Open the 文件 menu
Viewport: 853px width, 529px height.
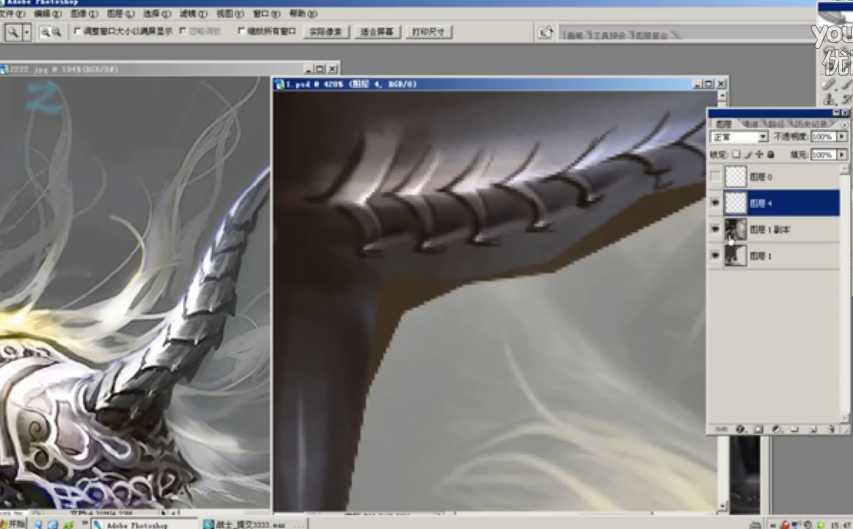tap(12, 14)
